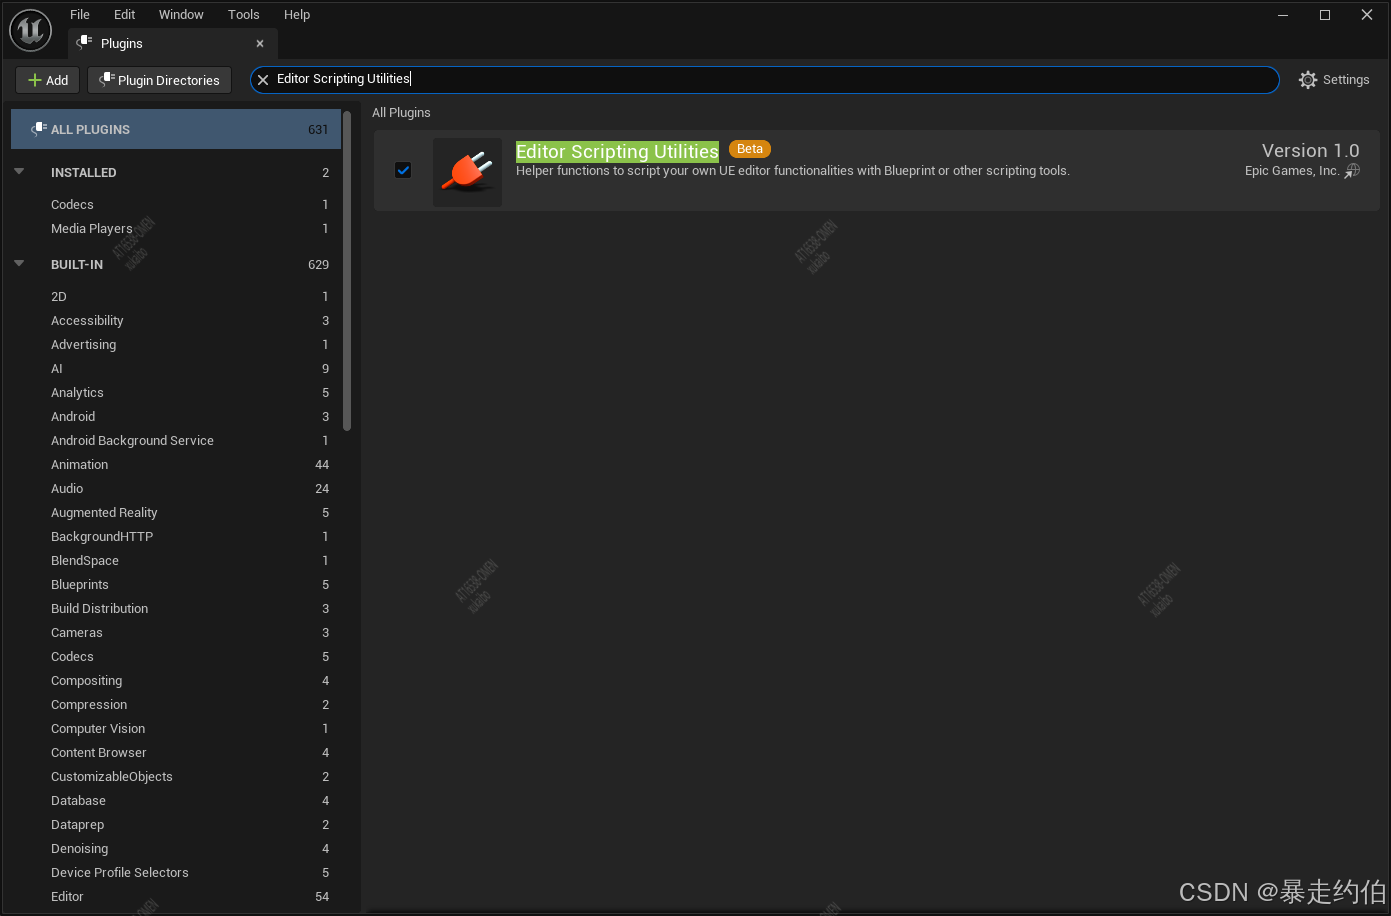
Task: Click the Add plugin button
Action: [48, 80]
